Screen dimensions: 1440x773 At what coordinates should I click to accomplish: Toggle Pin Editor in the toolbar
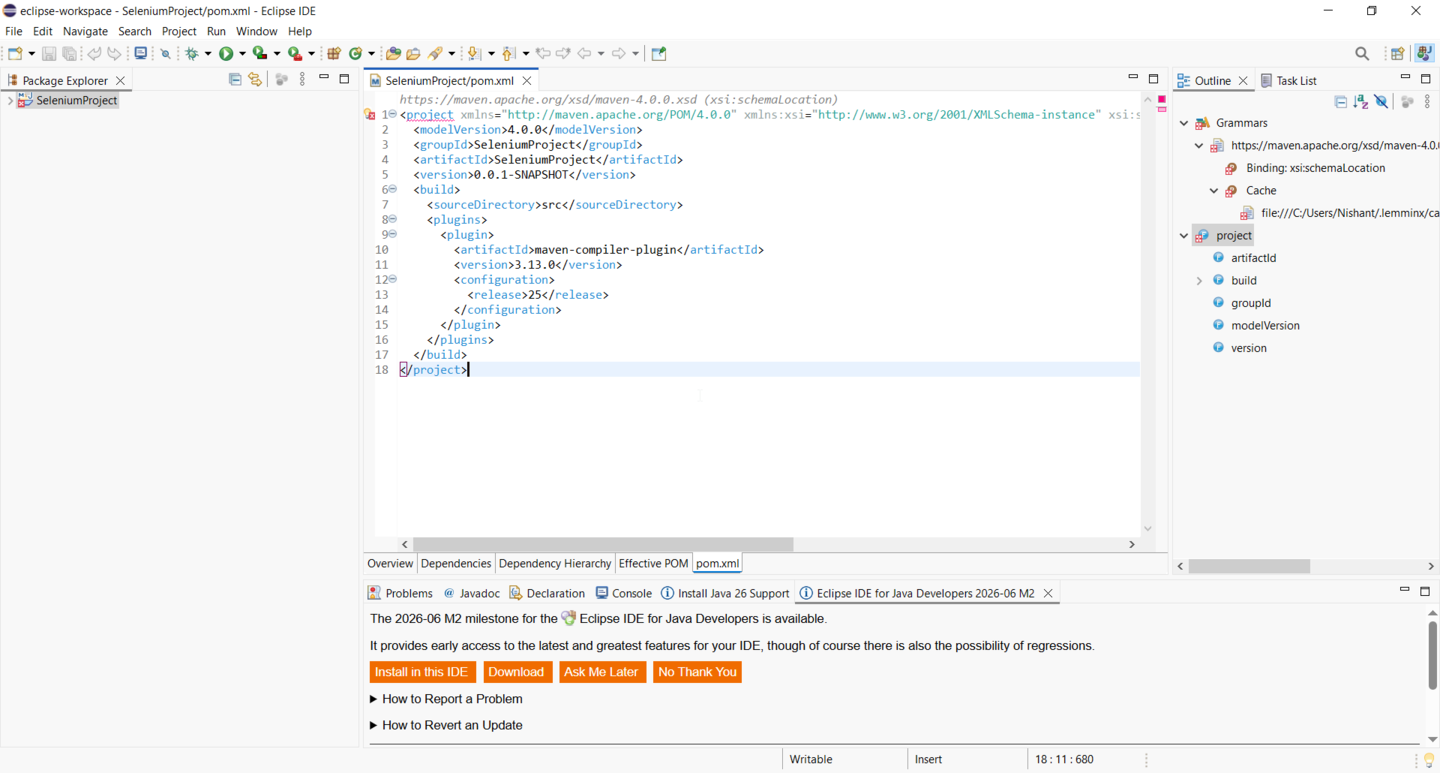coord(659,54)
